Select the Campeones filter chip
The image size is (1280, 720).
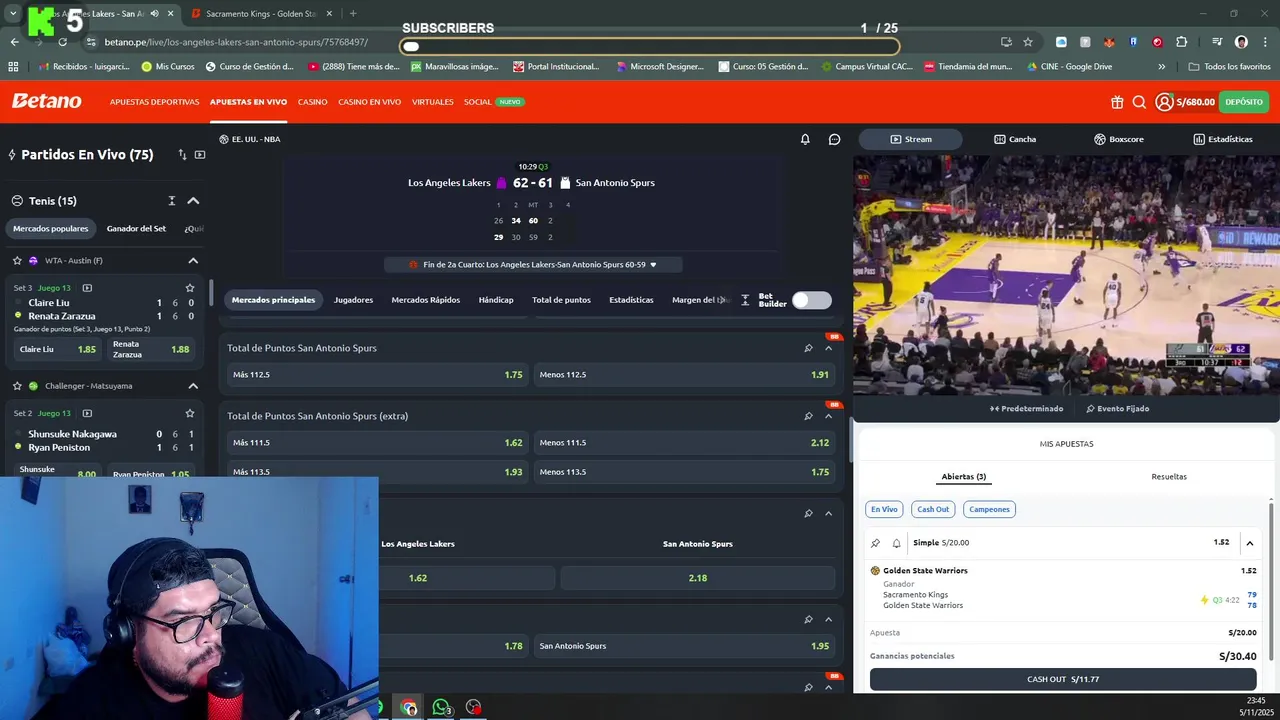tap(989, 509)
